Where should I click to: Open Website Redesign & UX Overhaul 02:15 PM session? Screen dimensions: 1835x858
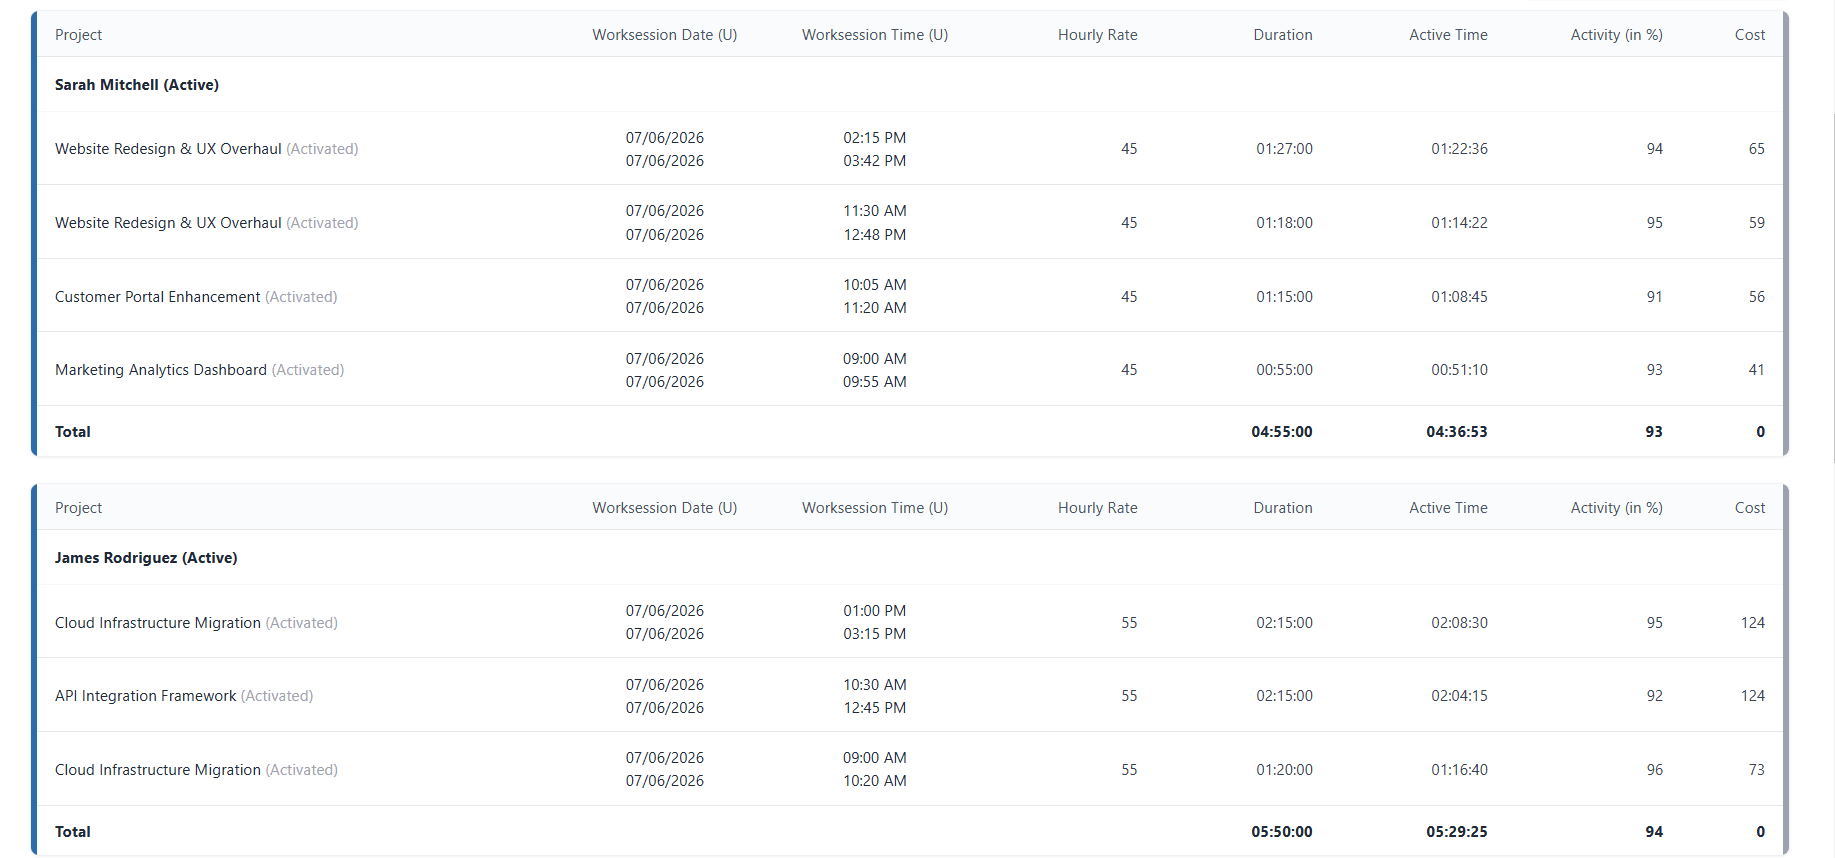(x=910, y=149)
